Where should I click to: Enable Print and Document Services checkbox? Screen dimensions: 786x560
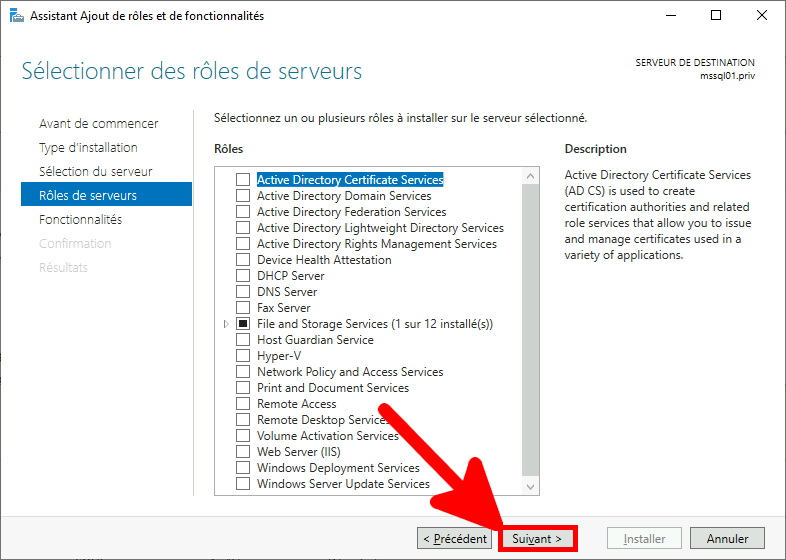pos(243,388)
